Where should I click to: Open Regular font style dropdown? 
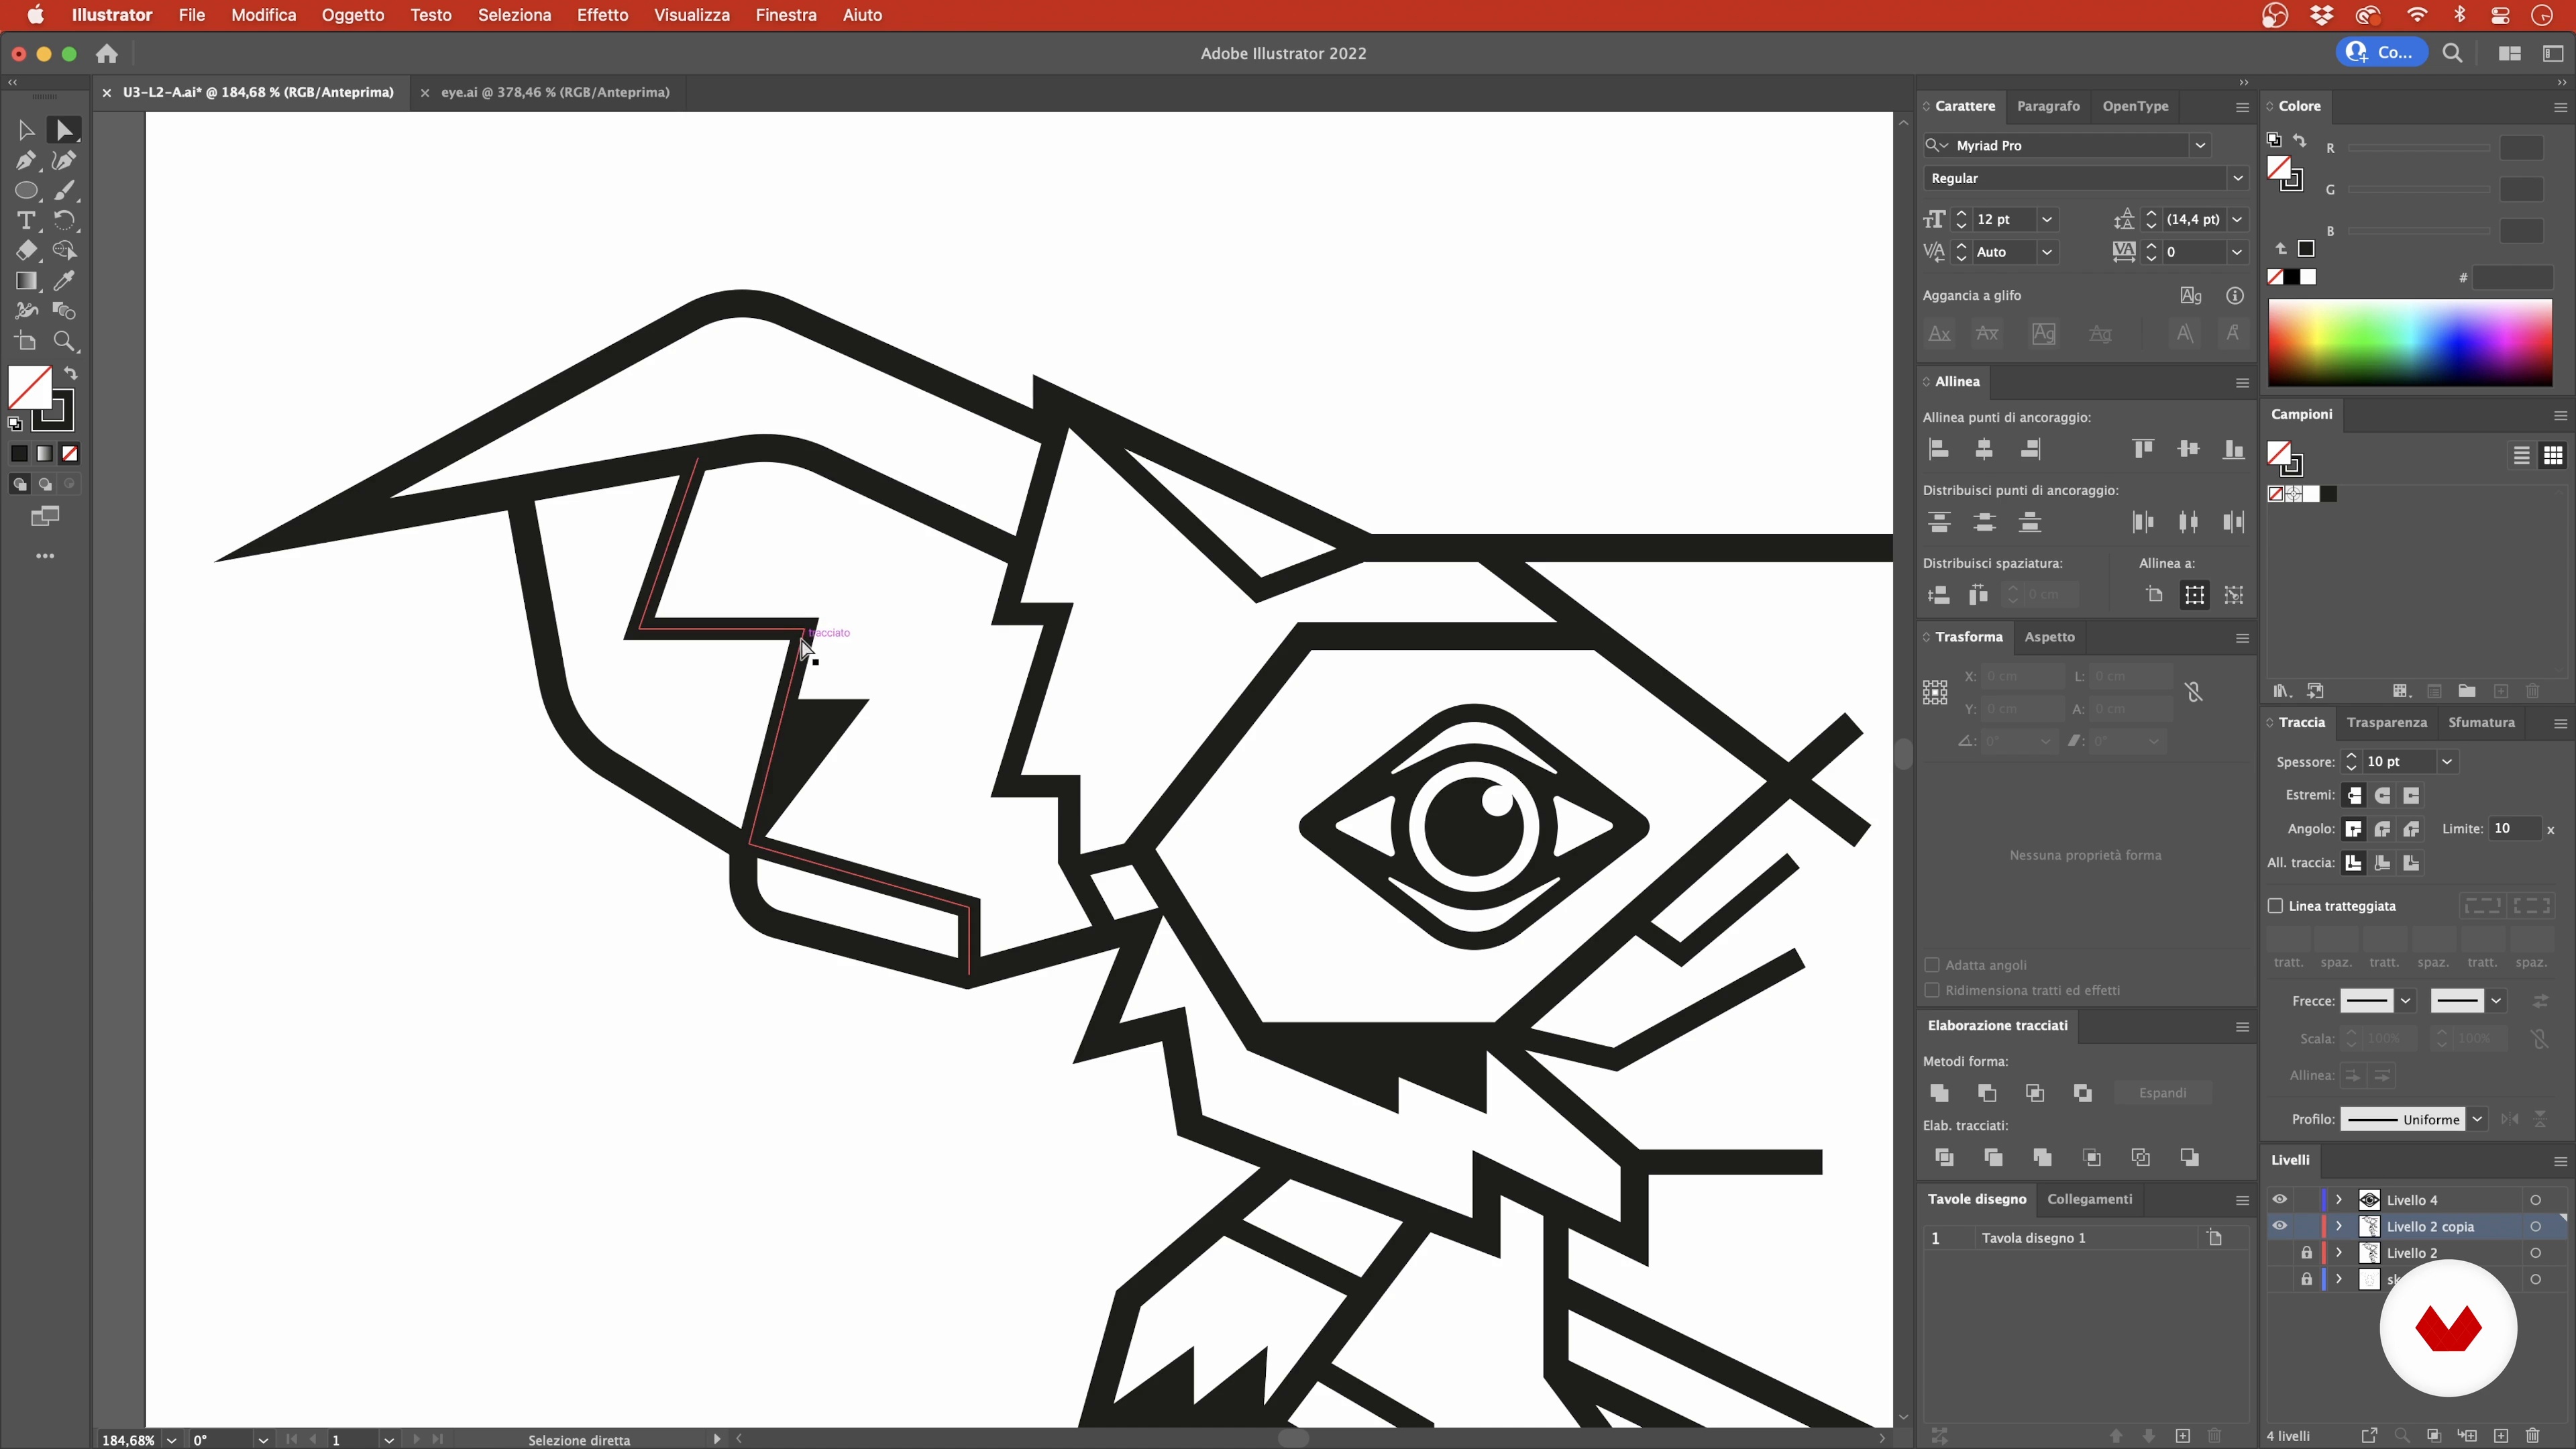click(2237, 178)
